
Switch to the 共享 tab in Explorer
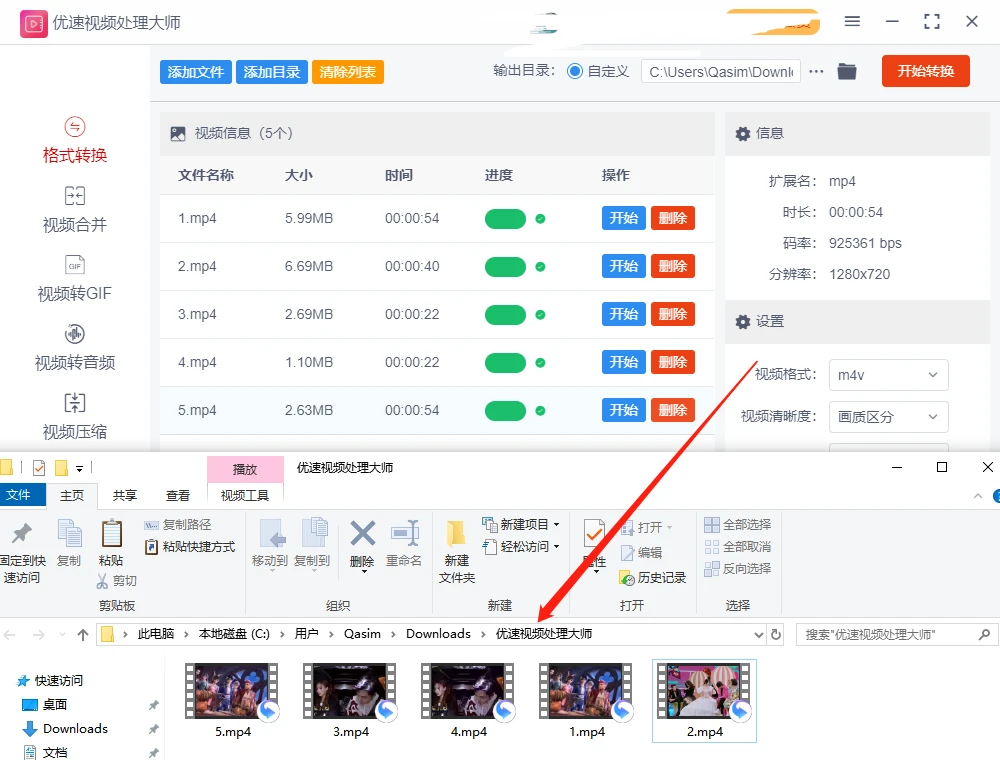[125, 495]
